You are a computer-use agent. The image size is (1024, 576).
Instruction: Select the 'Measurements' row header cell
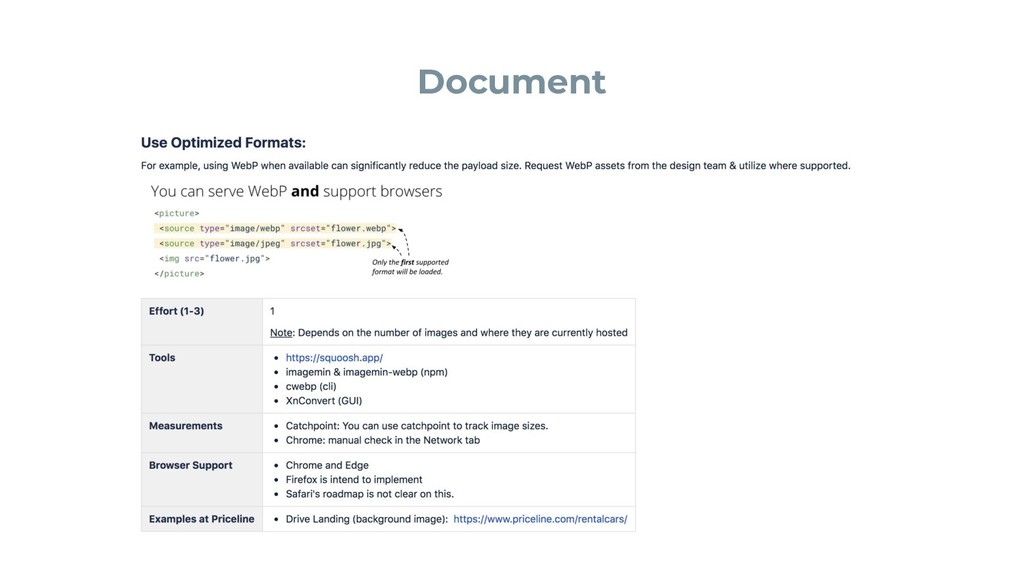point(202,433)
